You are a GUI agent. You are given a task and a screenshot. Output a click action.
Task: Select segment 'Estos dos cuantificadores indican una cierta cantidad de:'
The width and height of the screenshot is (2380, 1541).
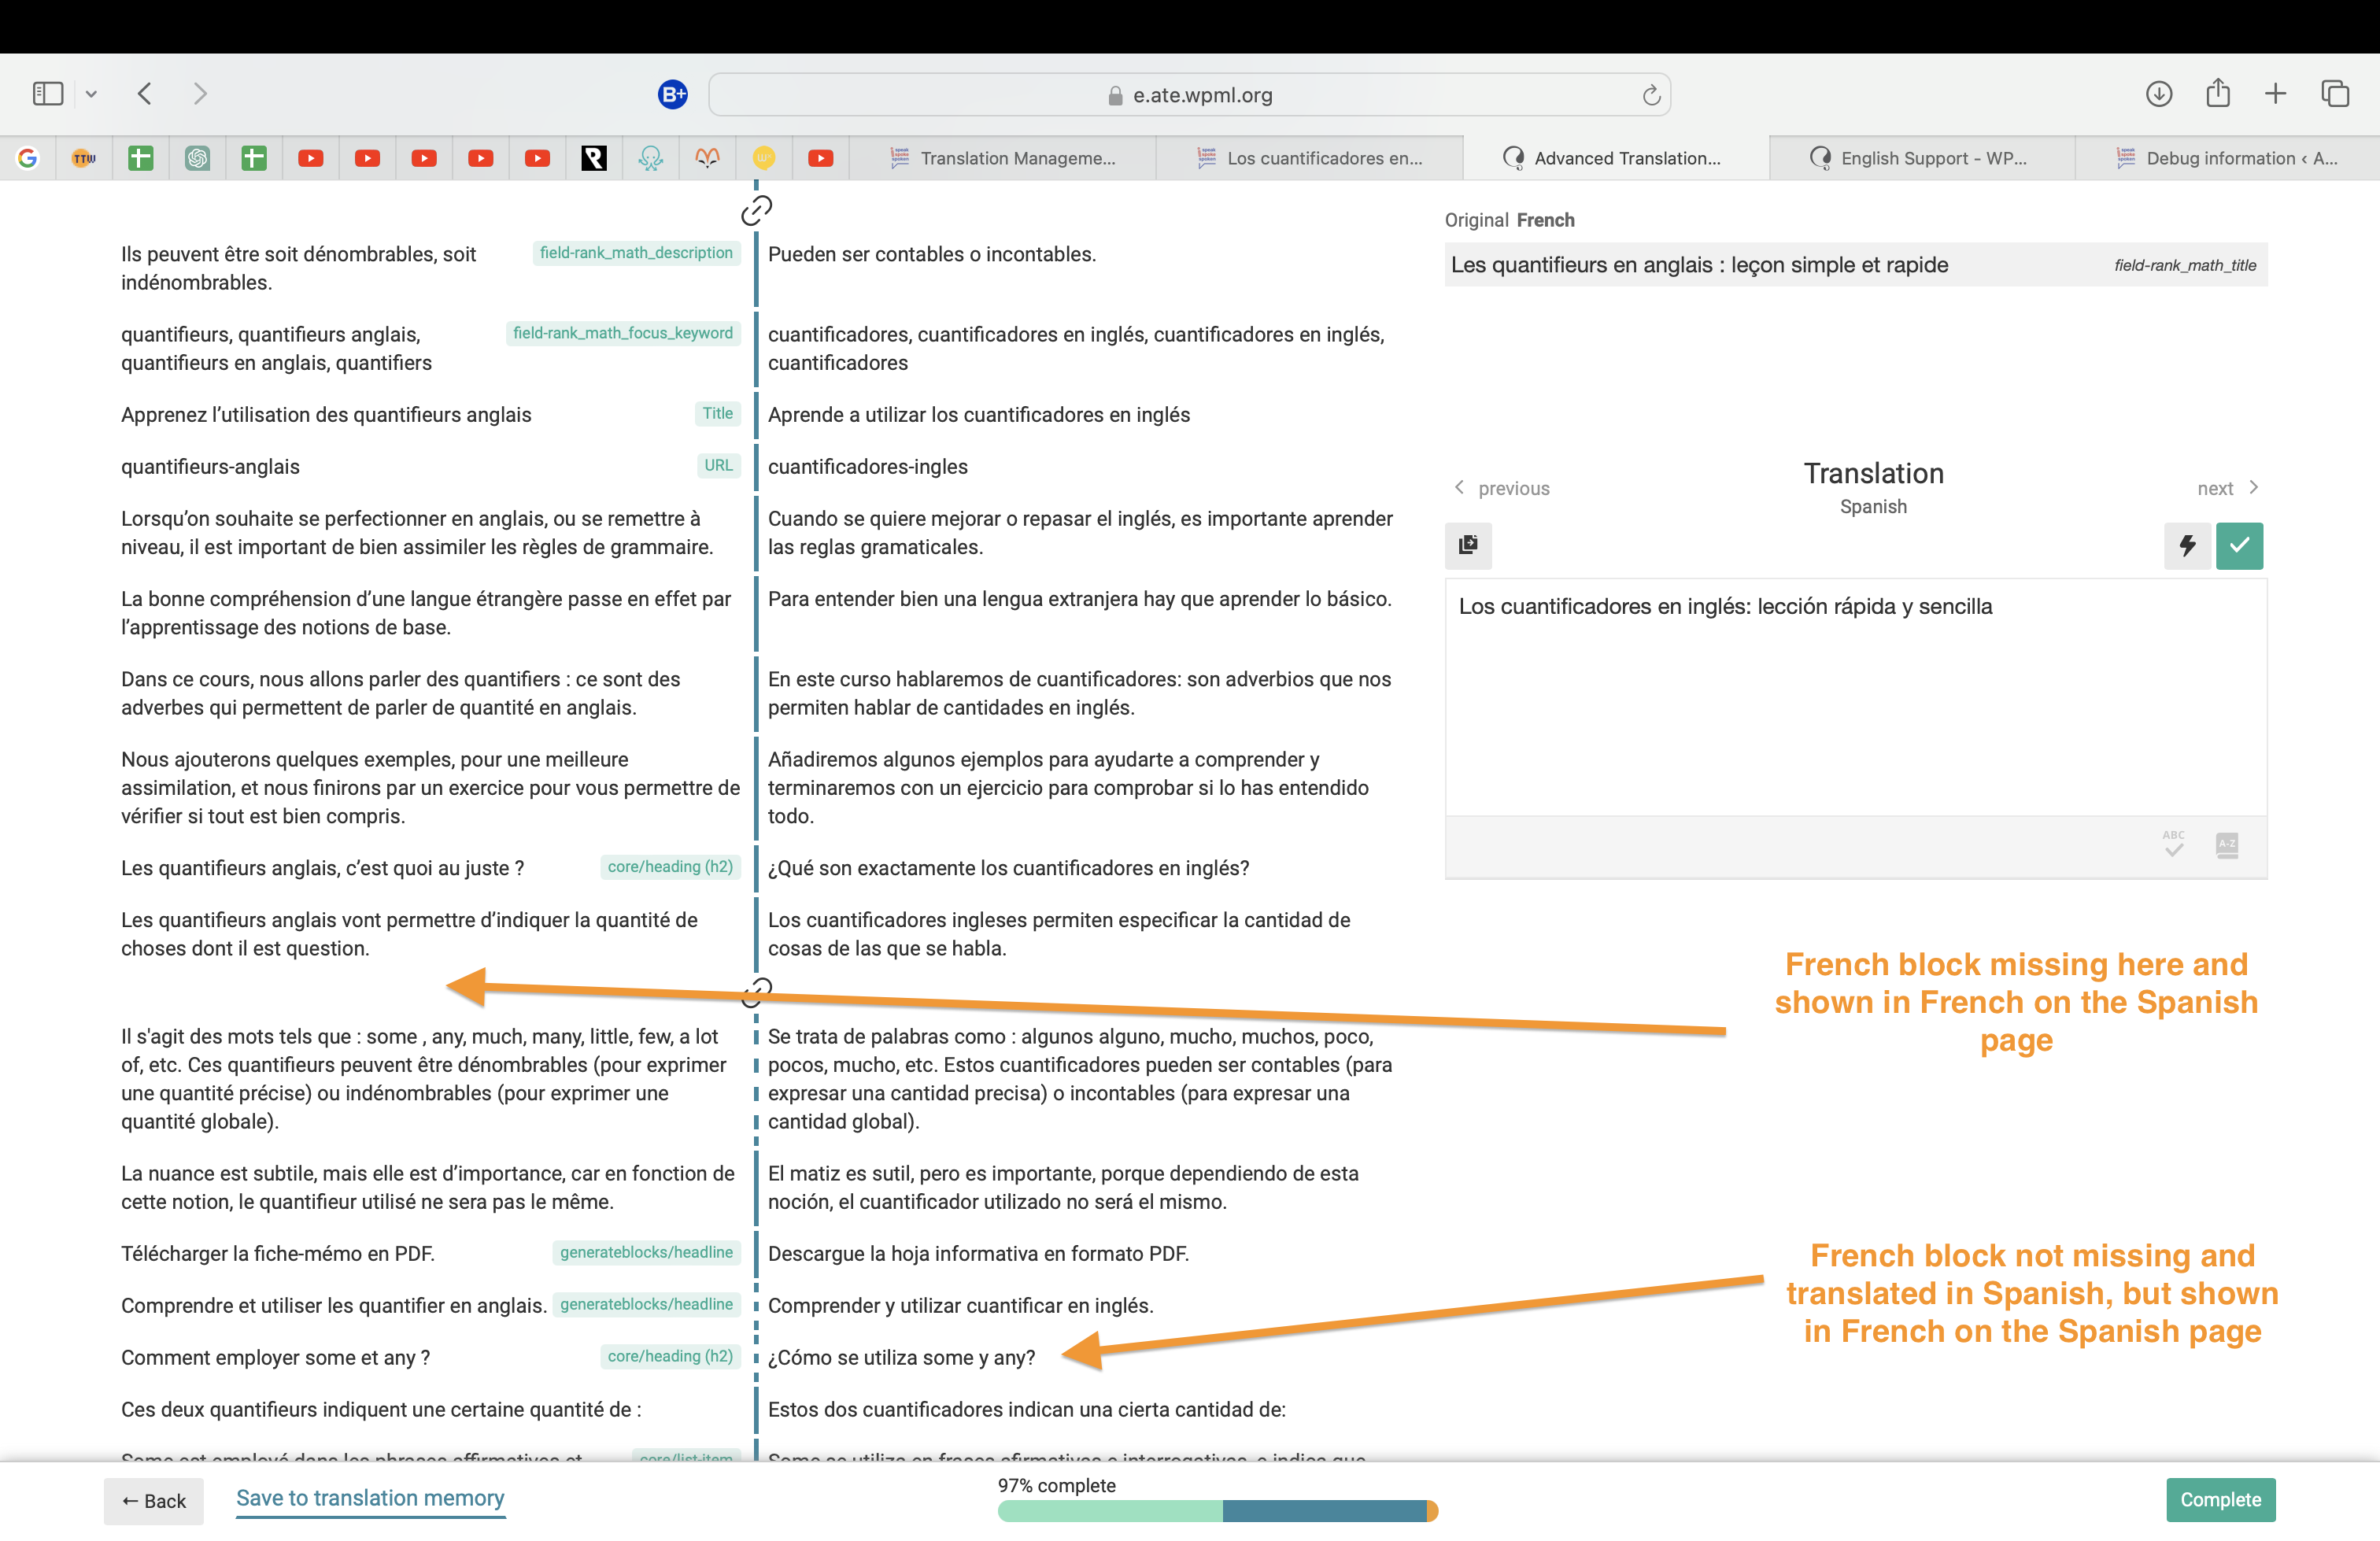1026,1410
